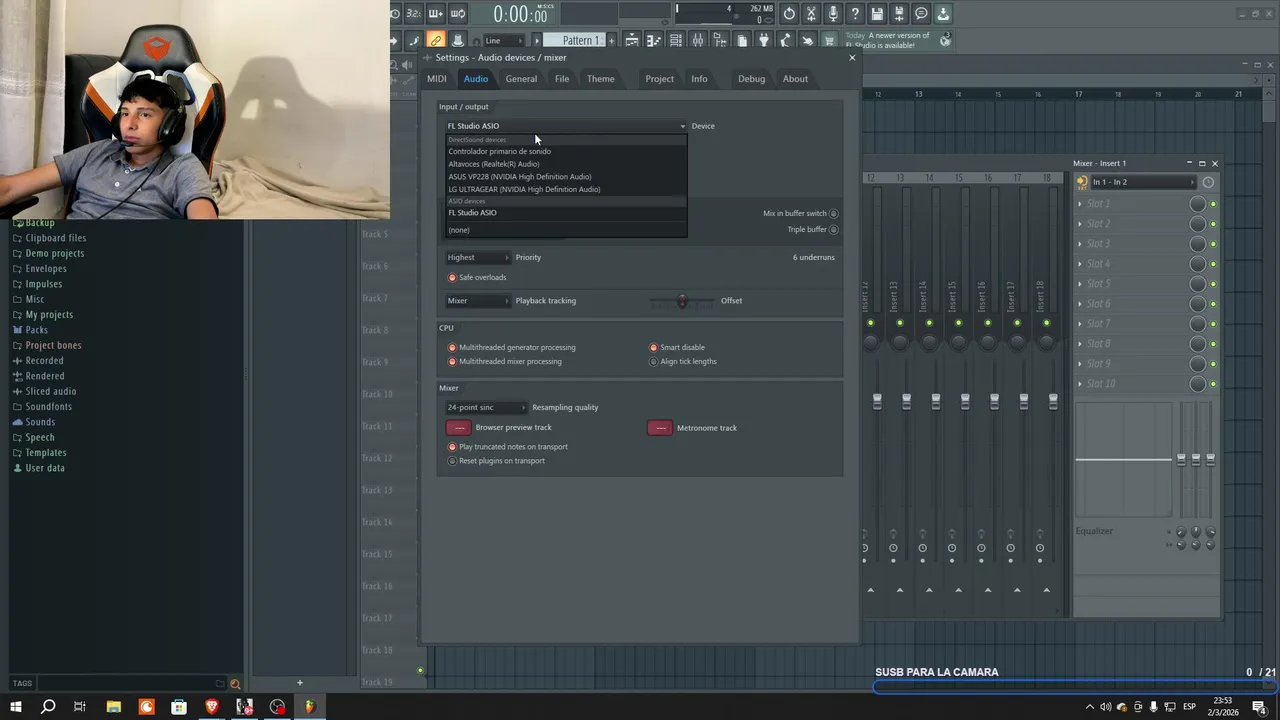The image size is (1280, 720).
Task: Open the Channel rack view icon
Action: click(x=676, y=40)
